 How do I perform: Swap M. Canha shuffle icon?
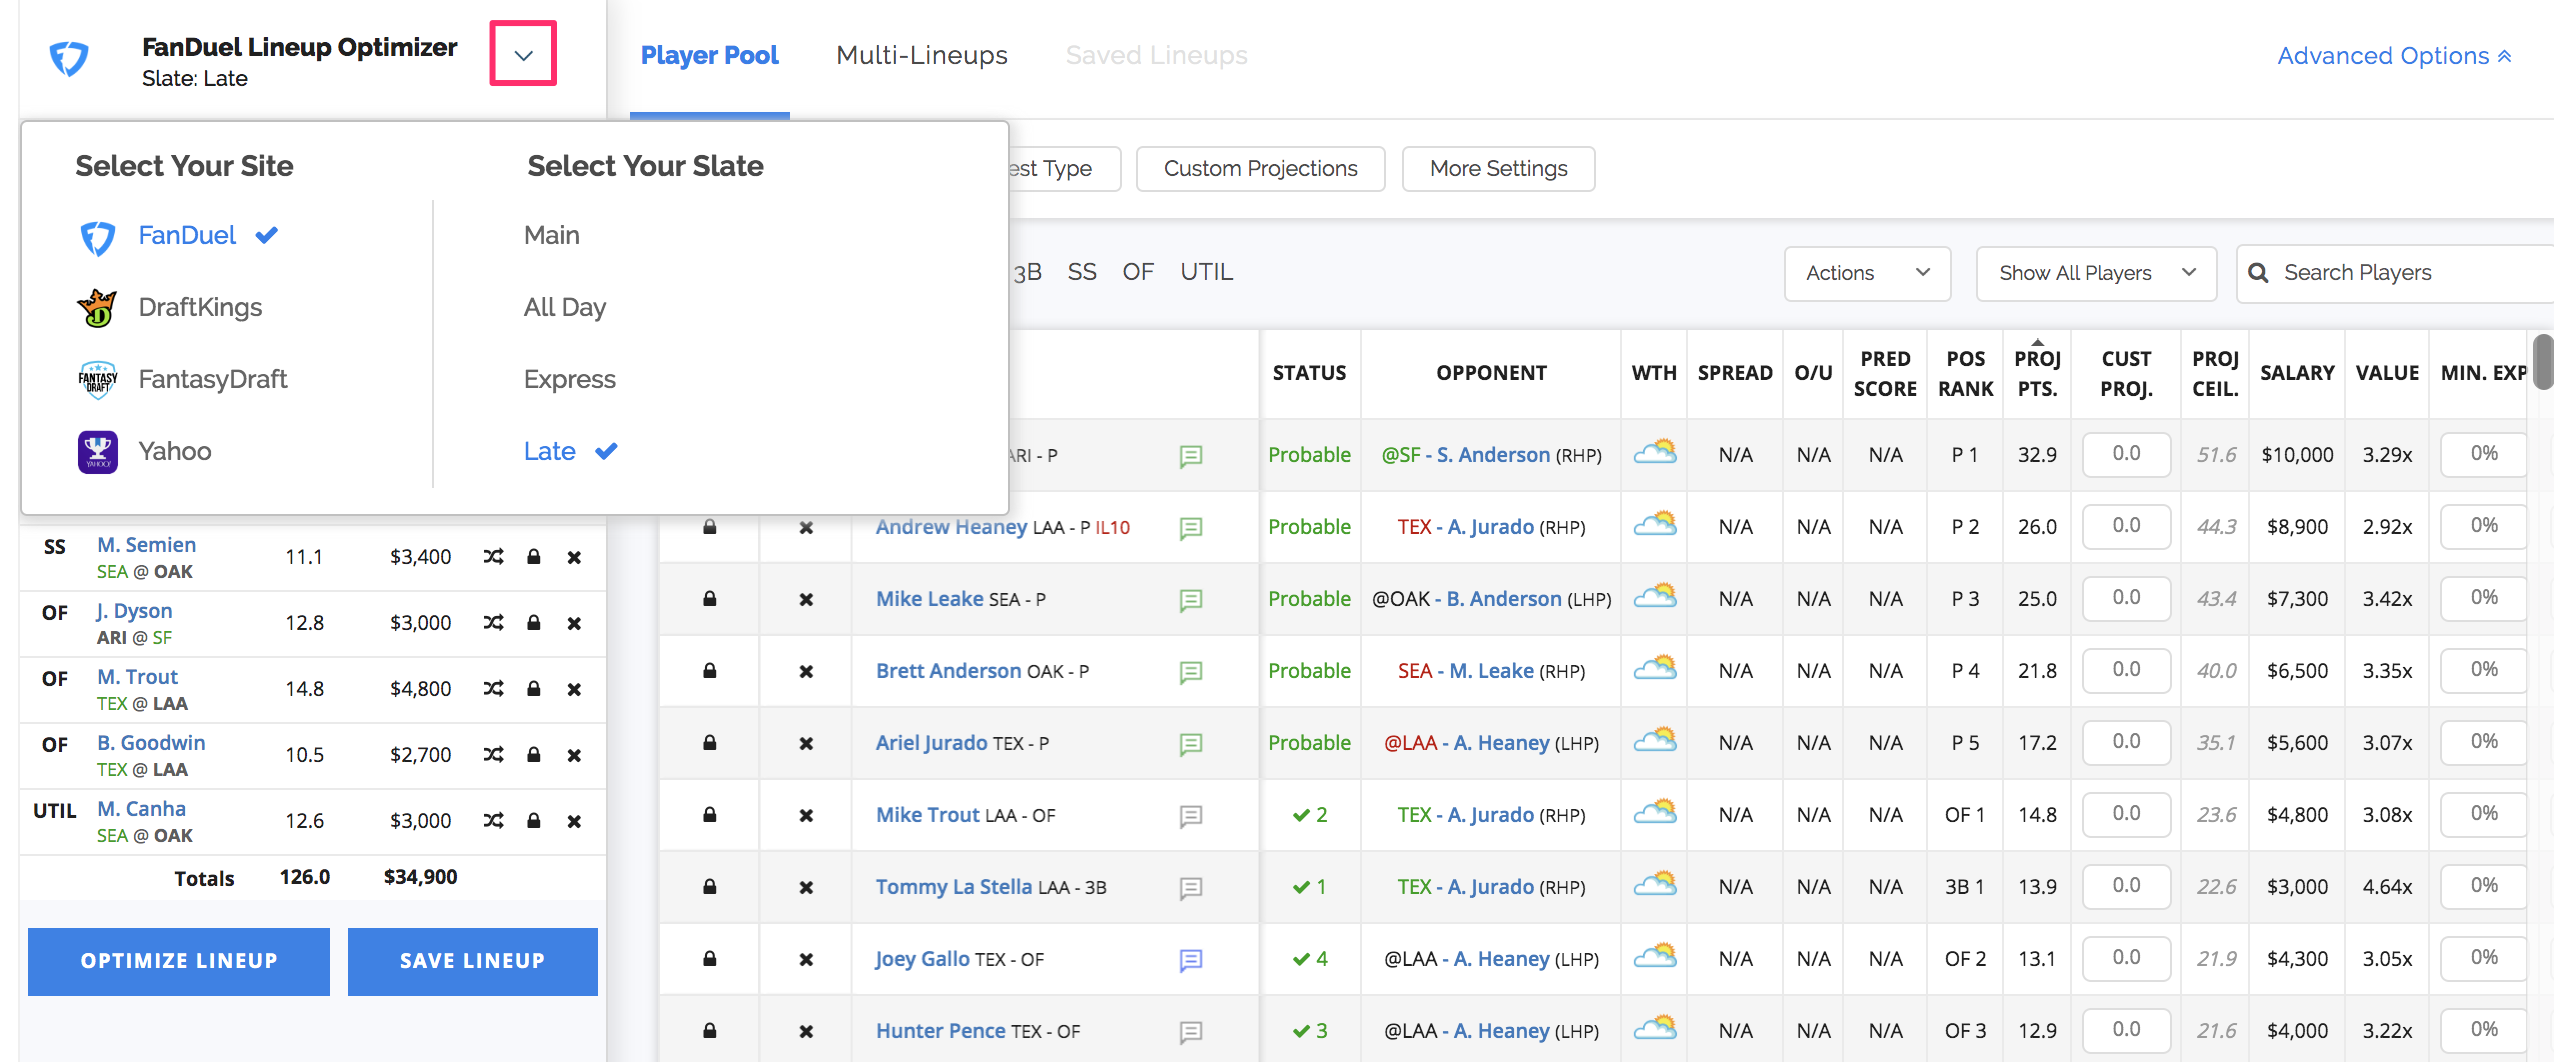493,821
